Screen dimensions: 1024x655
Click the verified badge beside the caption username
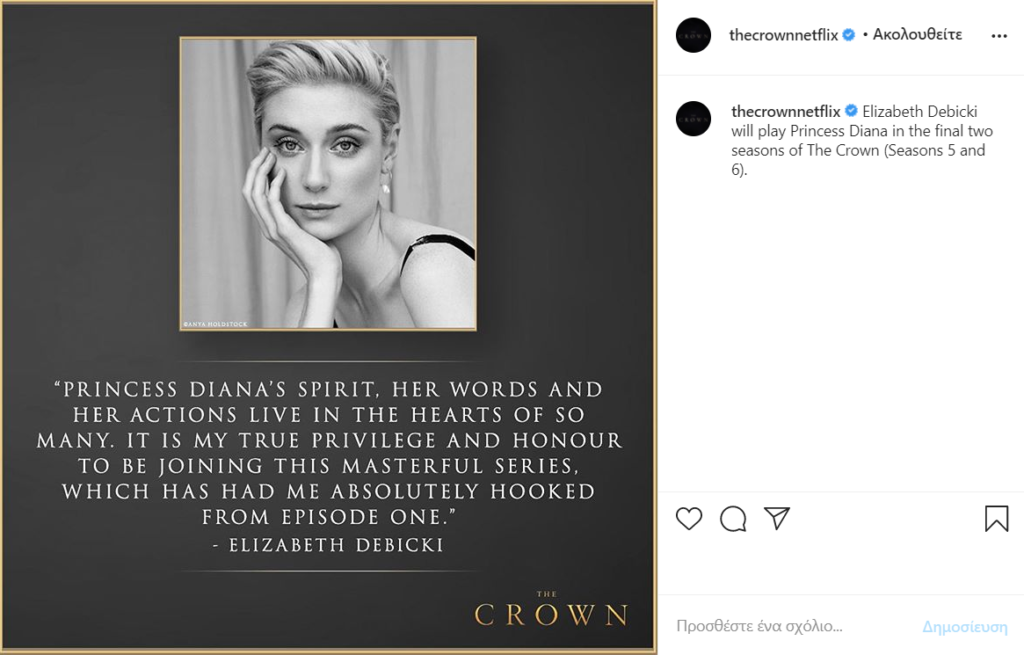[x=852, y=111]
